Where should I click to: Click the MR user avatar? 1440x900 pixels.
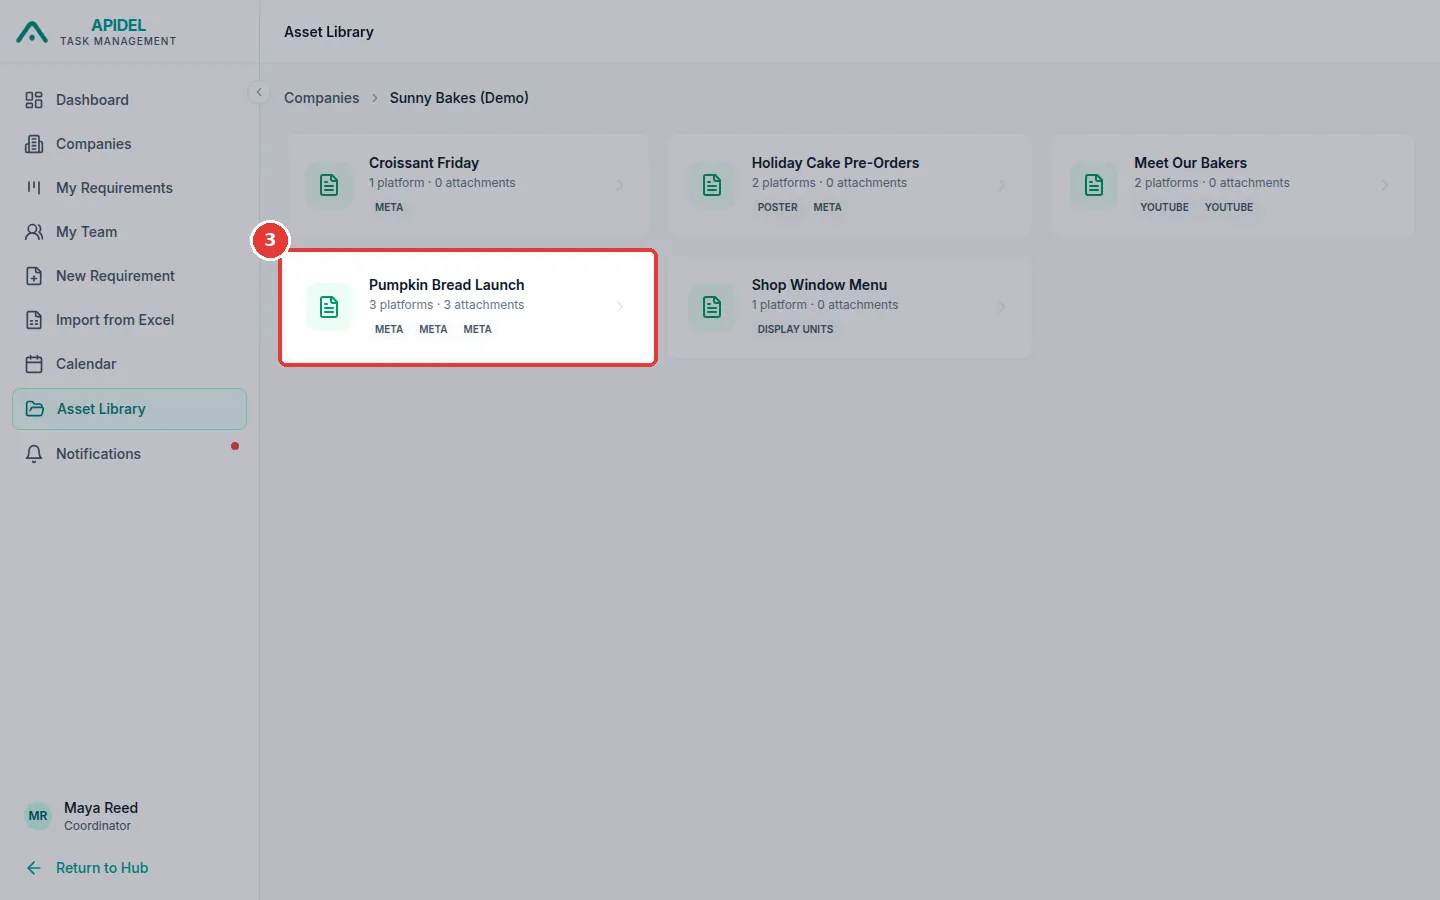point(38,816)
